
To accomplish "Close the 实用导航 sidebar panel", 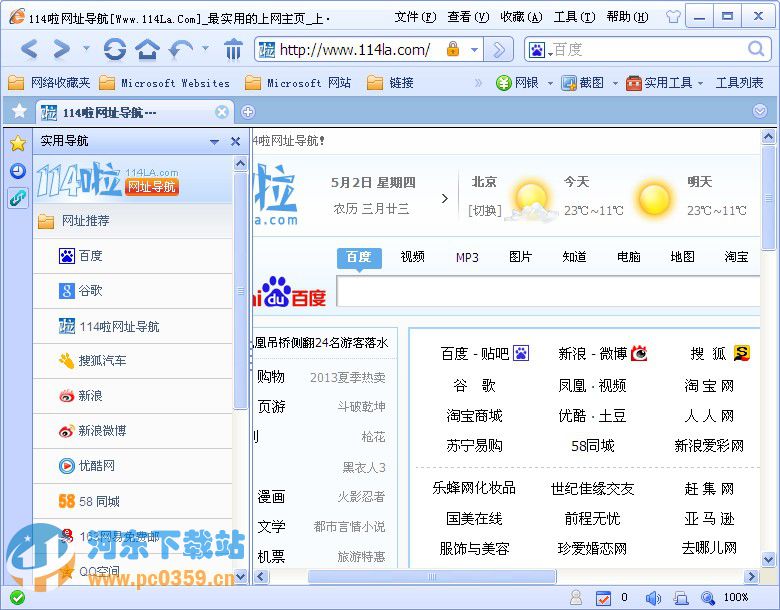I will coord(236,142).
